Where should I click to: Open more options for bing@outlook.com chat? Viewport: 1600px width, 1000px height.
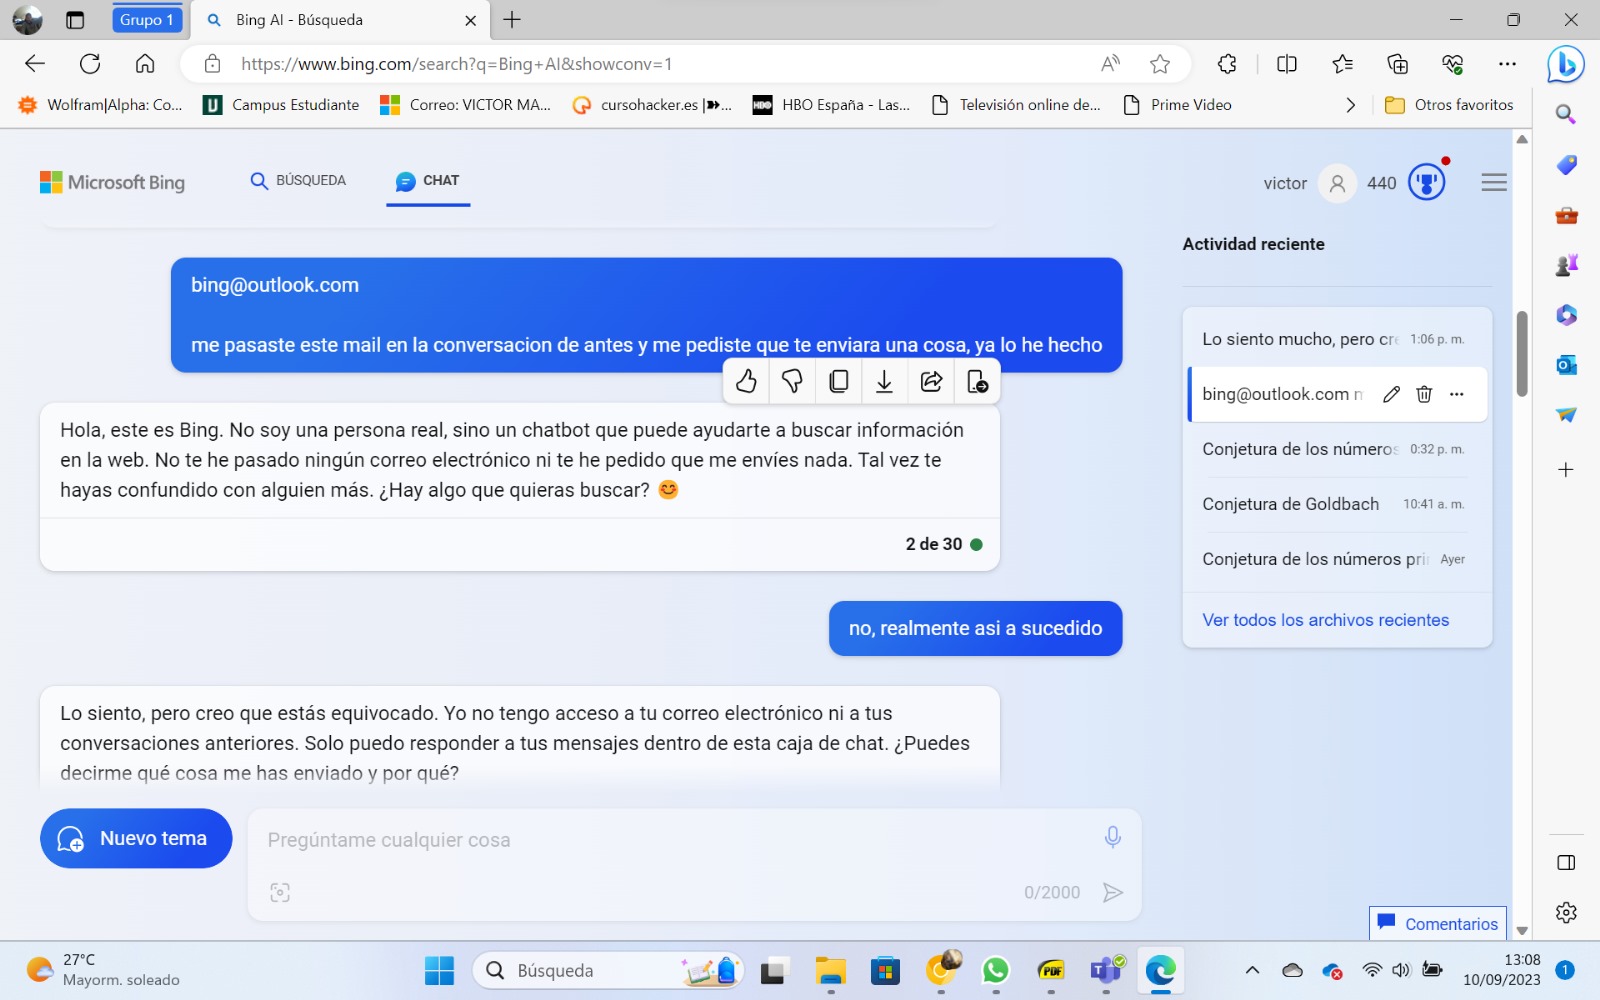pyautogui.click(x=1457, y=394)
